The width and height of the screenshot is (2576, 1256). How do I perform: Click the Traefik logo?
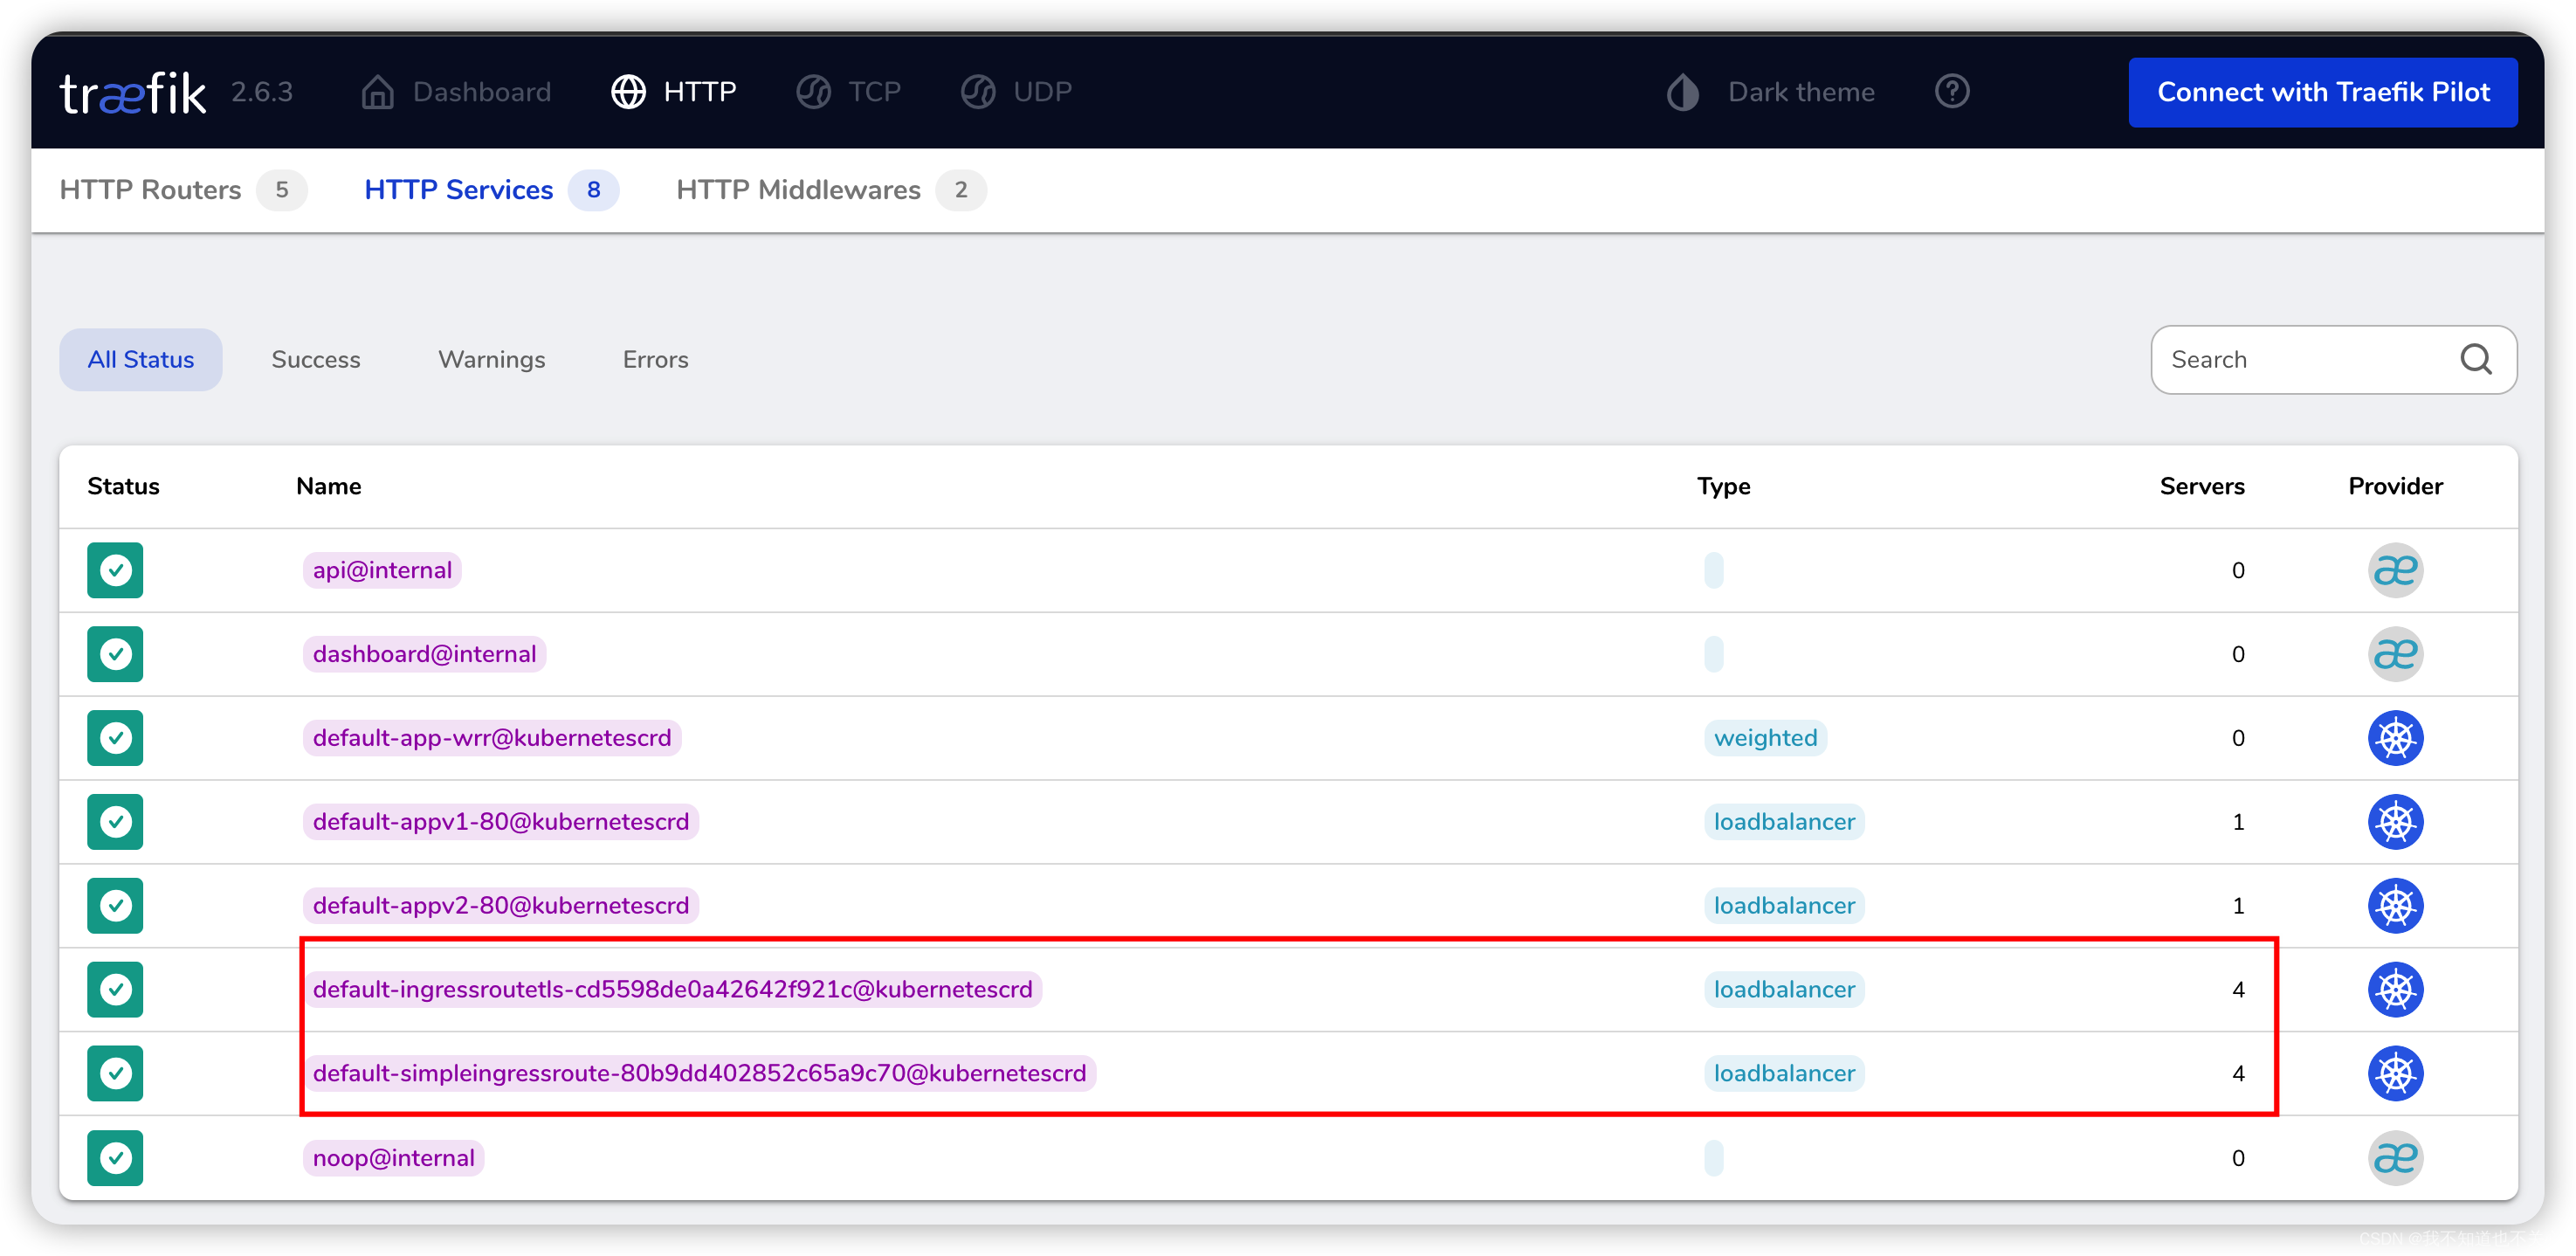click(133, 92)
